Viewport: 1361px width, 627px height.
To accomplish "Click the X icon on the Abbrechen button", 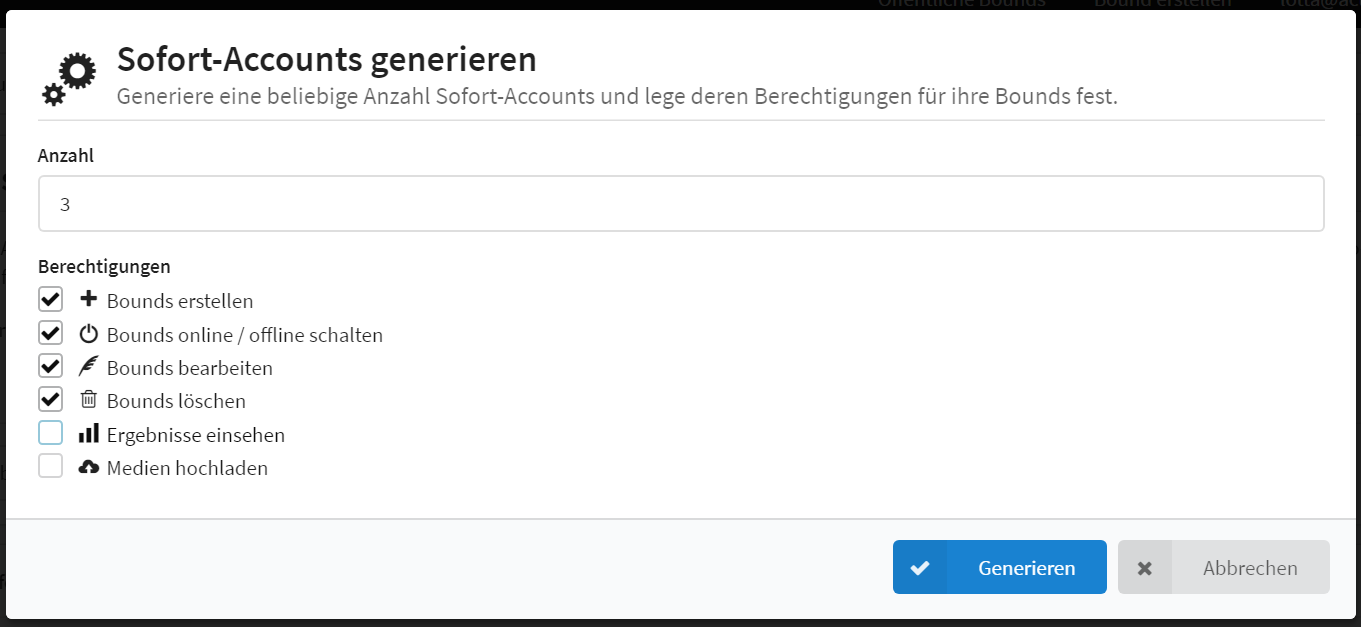I will pyautogui.click(x=1145, y=568).
